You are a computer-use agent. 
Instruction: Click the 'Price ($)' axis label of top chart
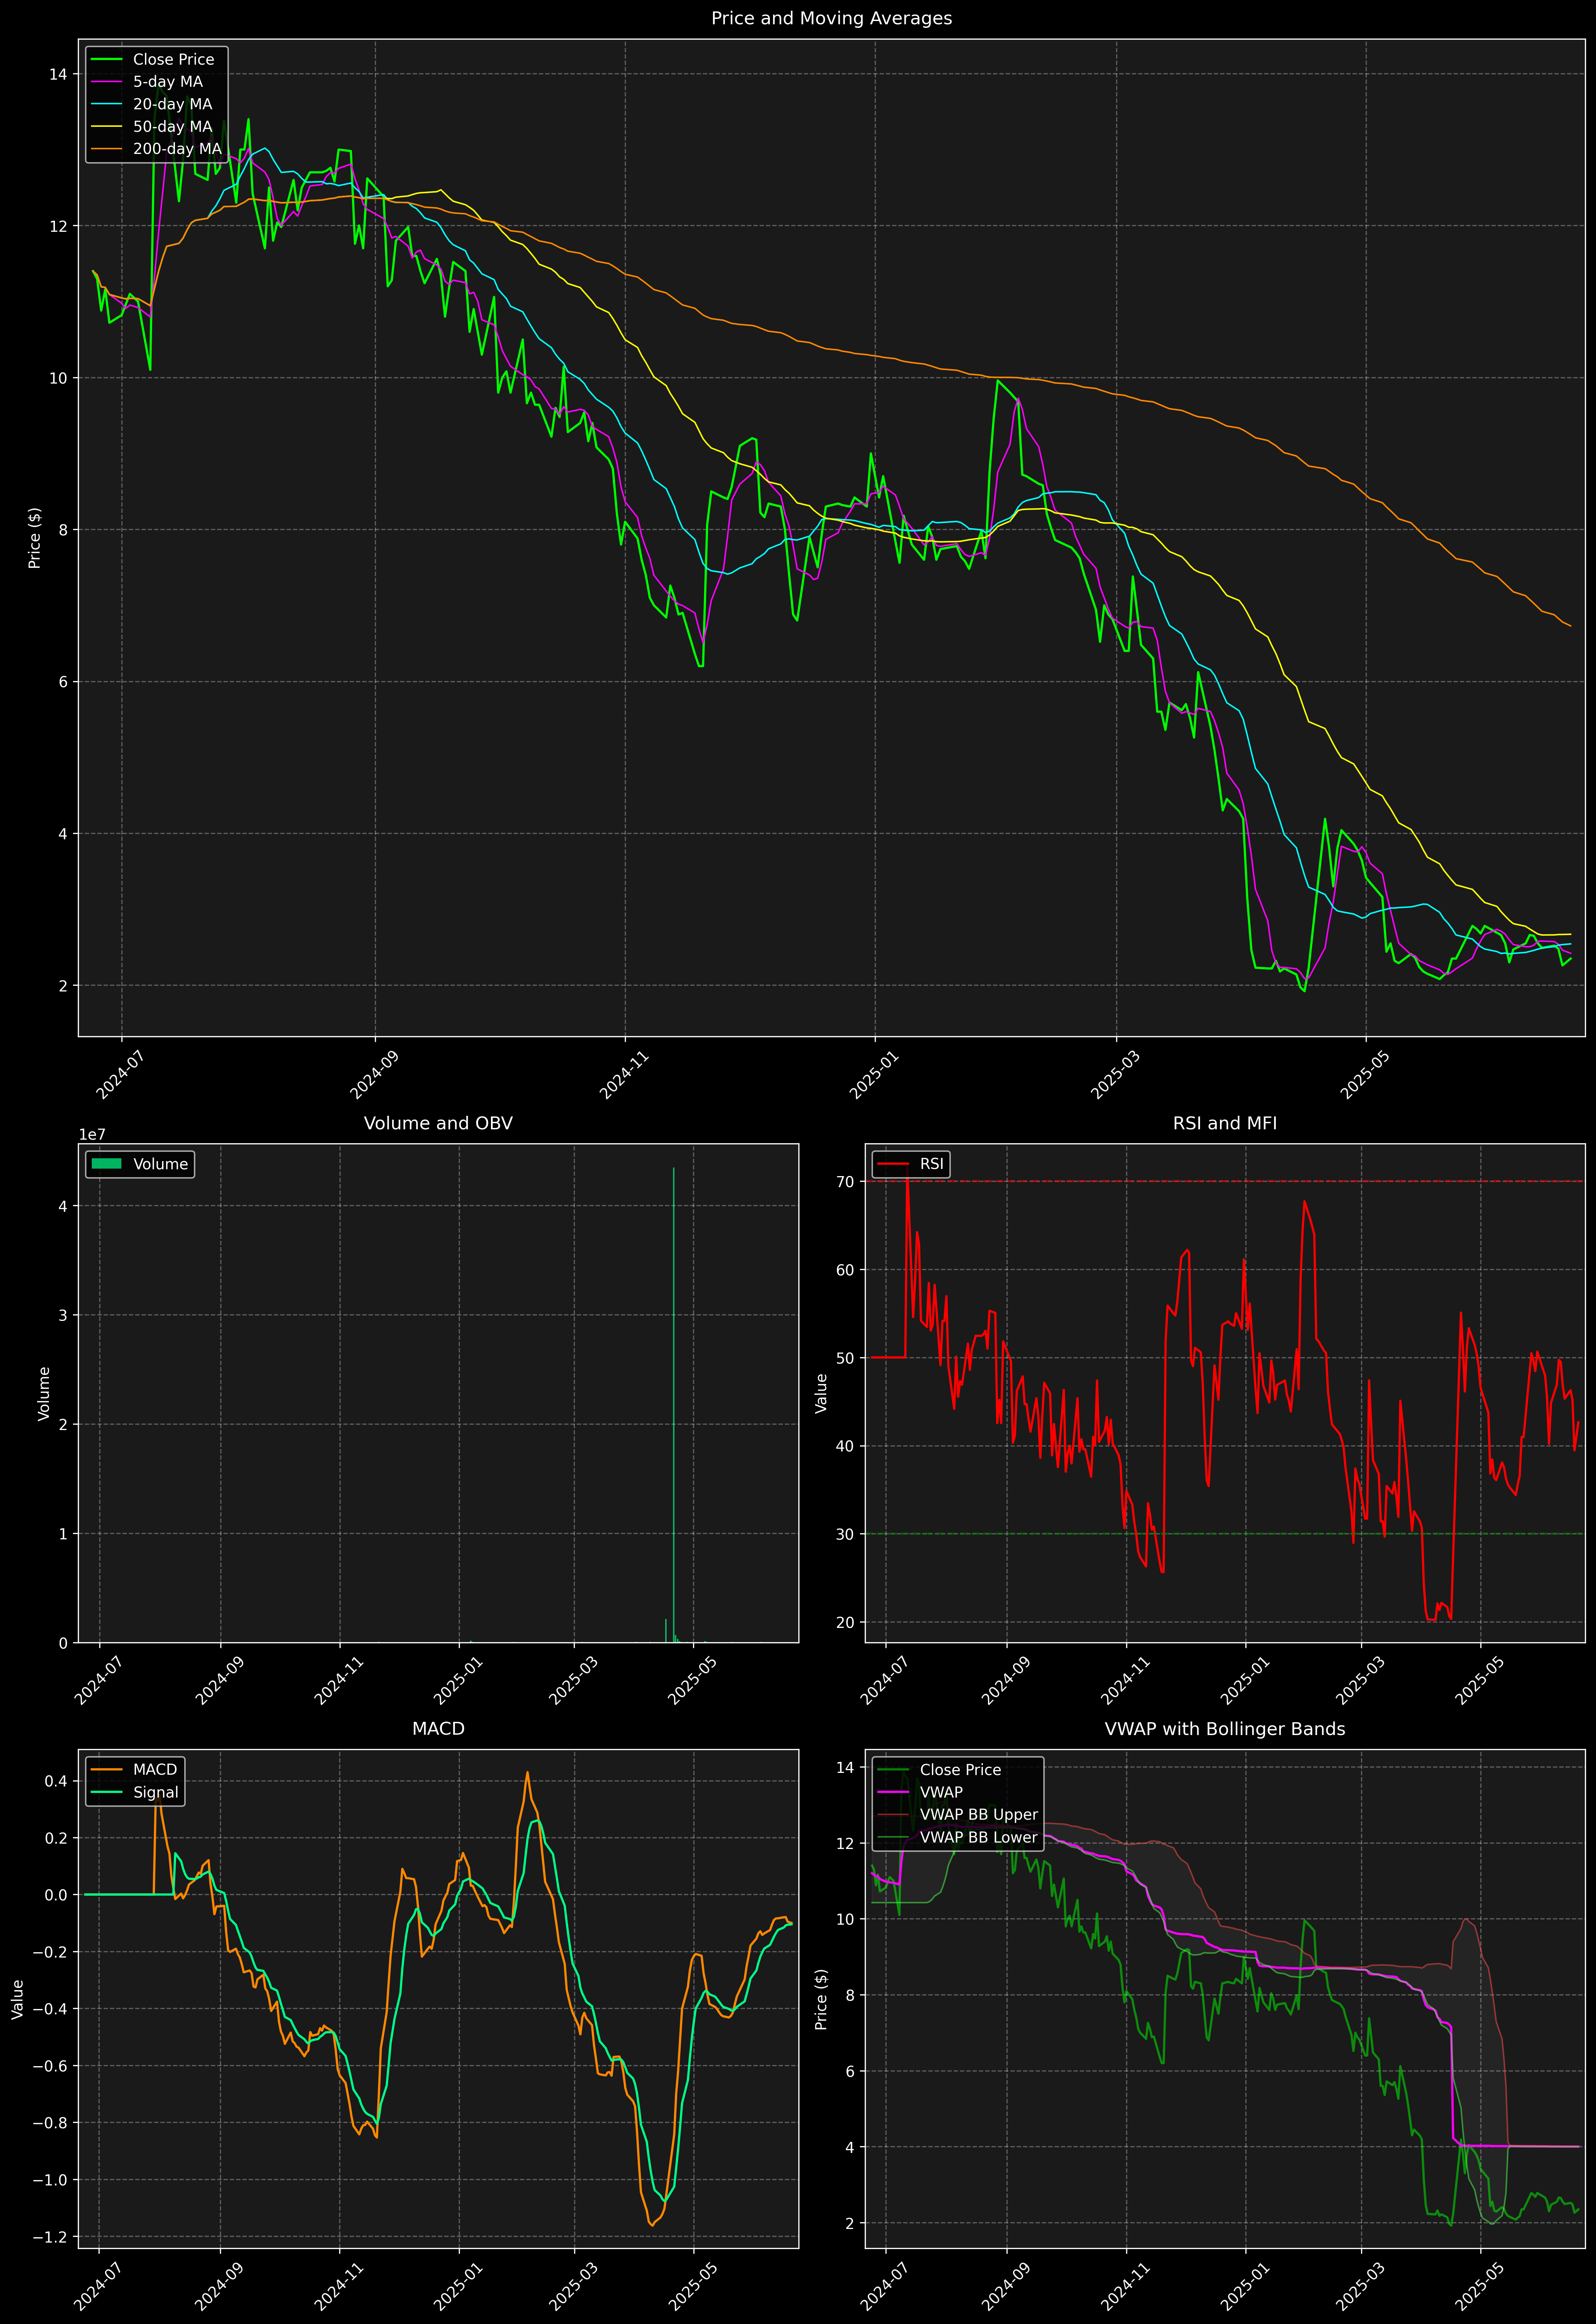35,538
